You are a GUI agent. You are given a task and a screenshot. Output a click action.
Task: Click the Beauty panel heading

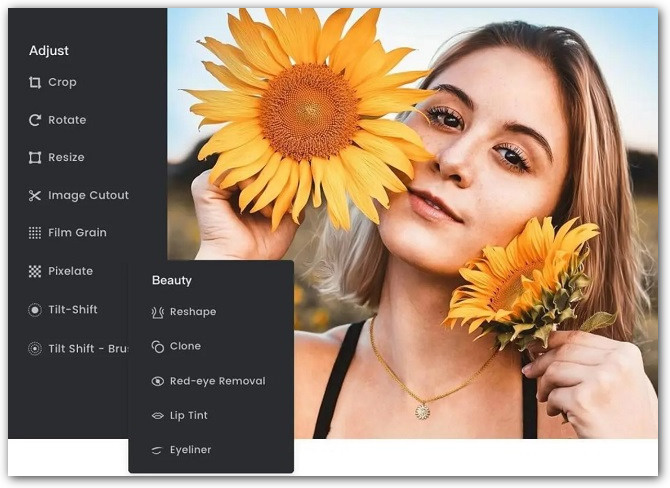tap(171, 281)
